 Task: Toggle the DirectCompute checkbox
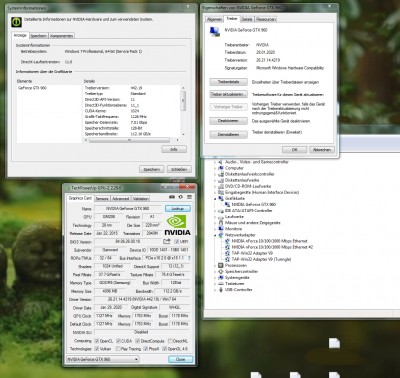click(138, 341)
